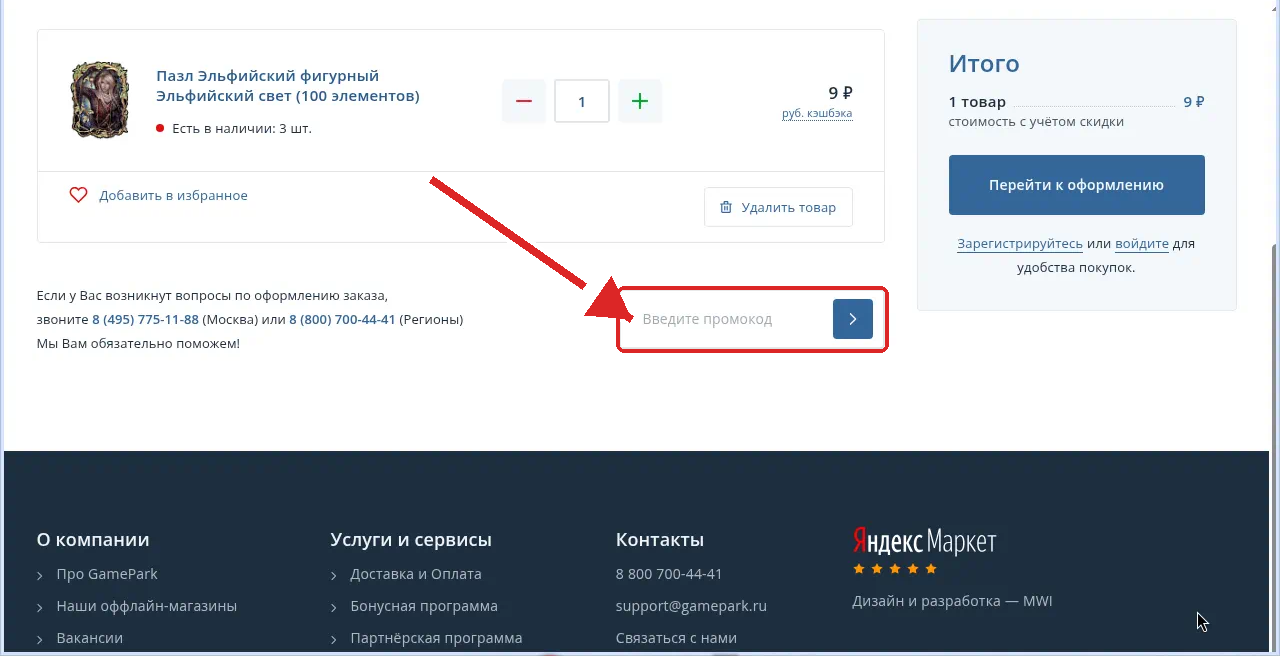The width and height of the screenshot is (1280, 656).
Task: Open Связаться с нами link
Action: (676, 638)
